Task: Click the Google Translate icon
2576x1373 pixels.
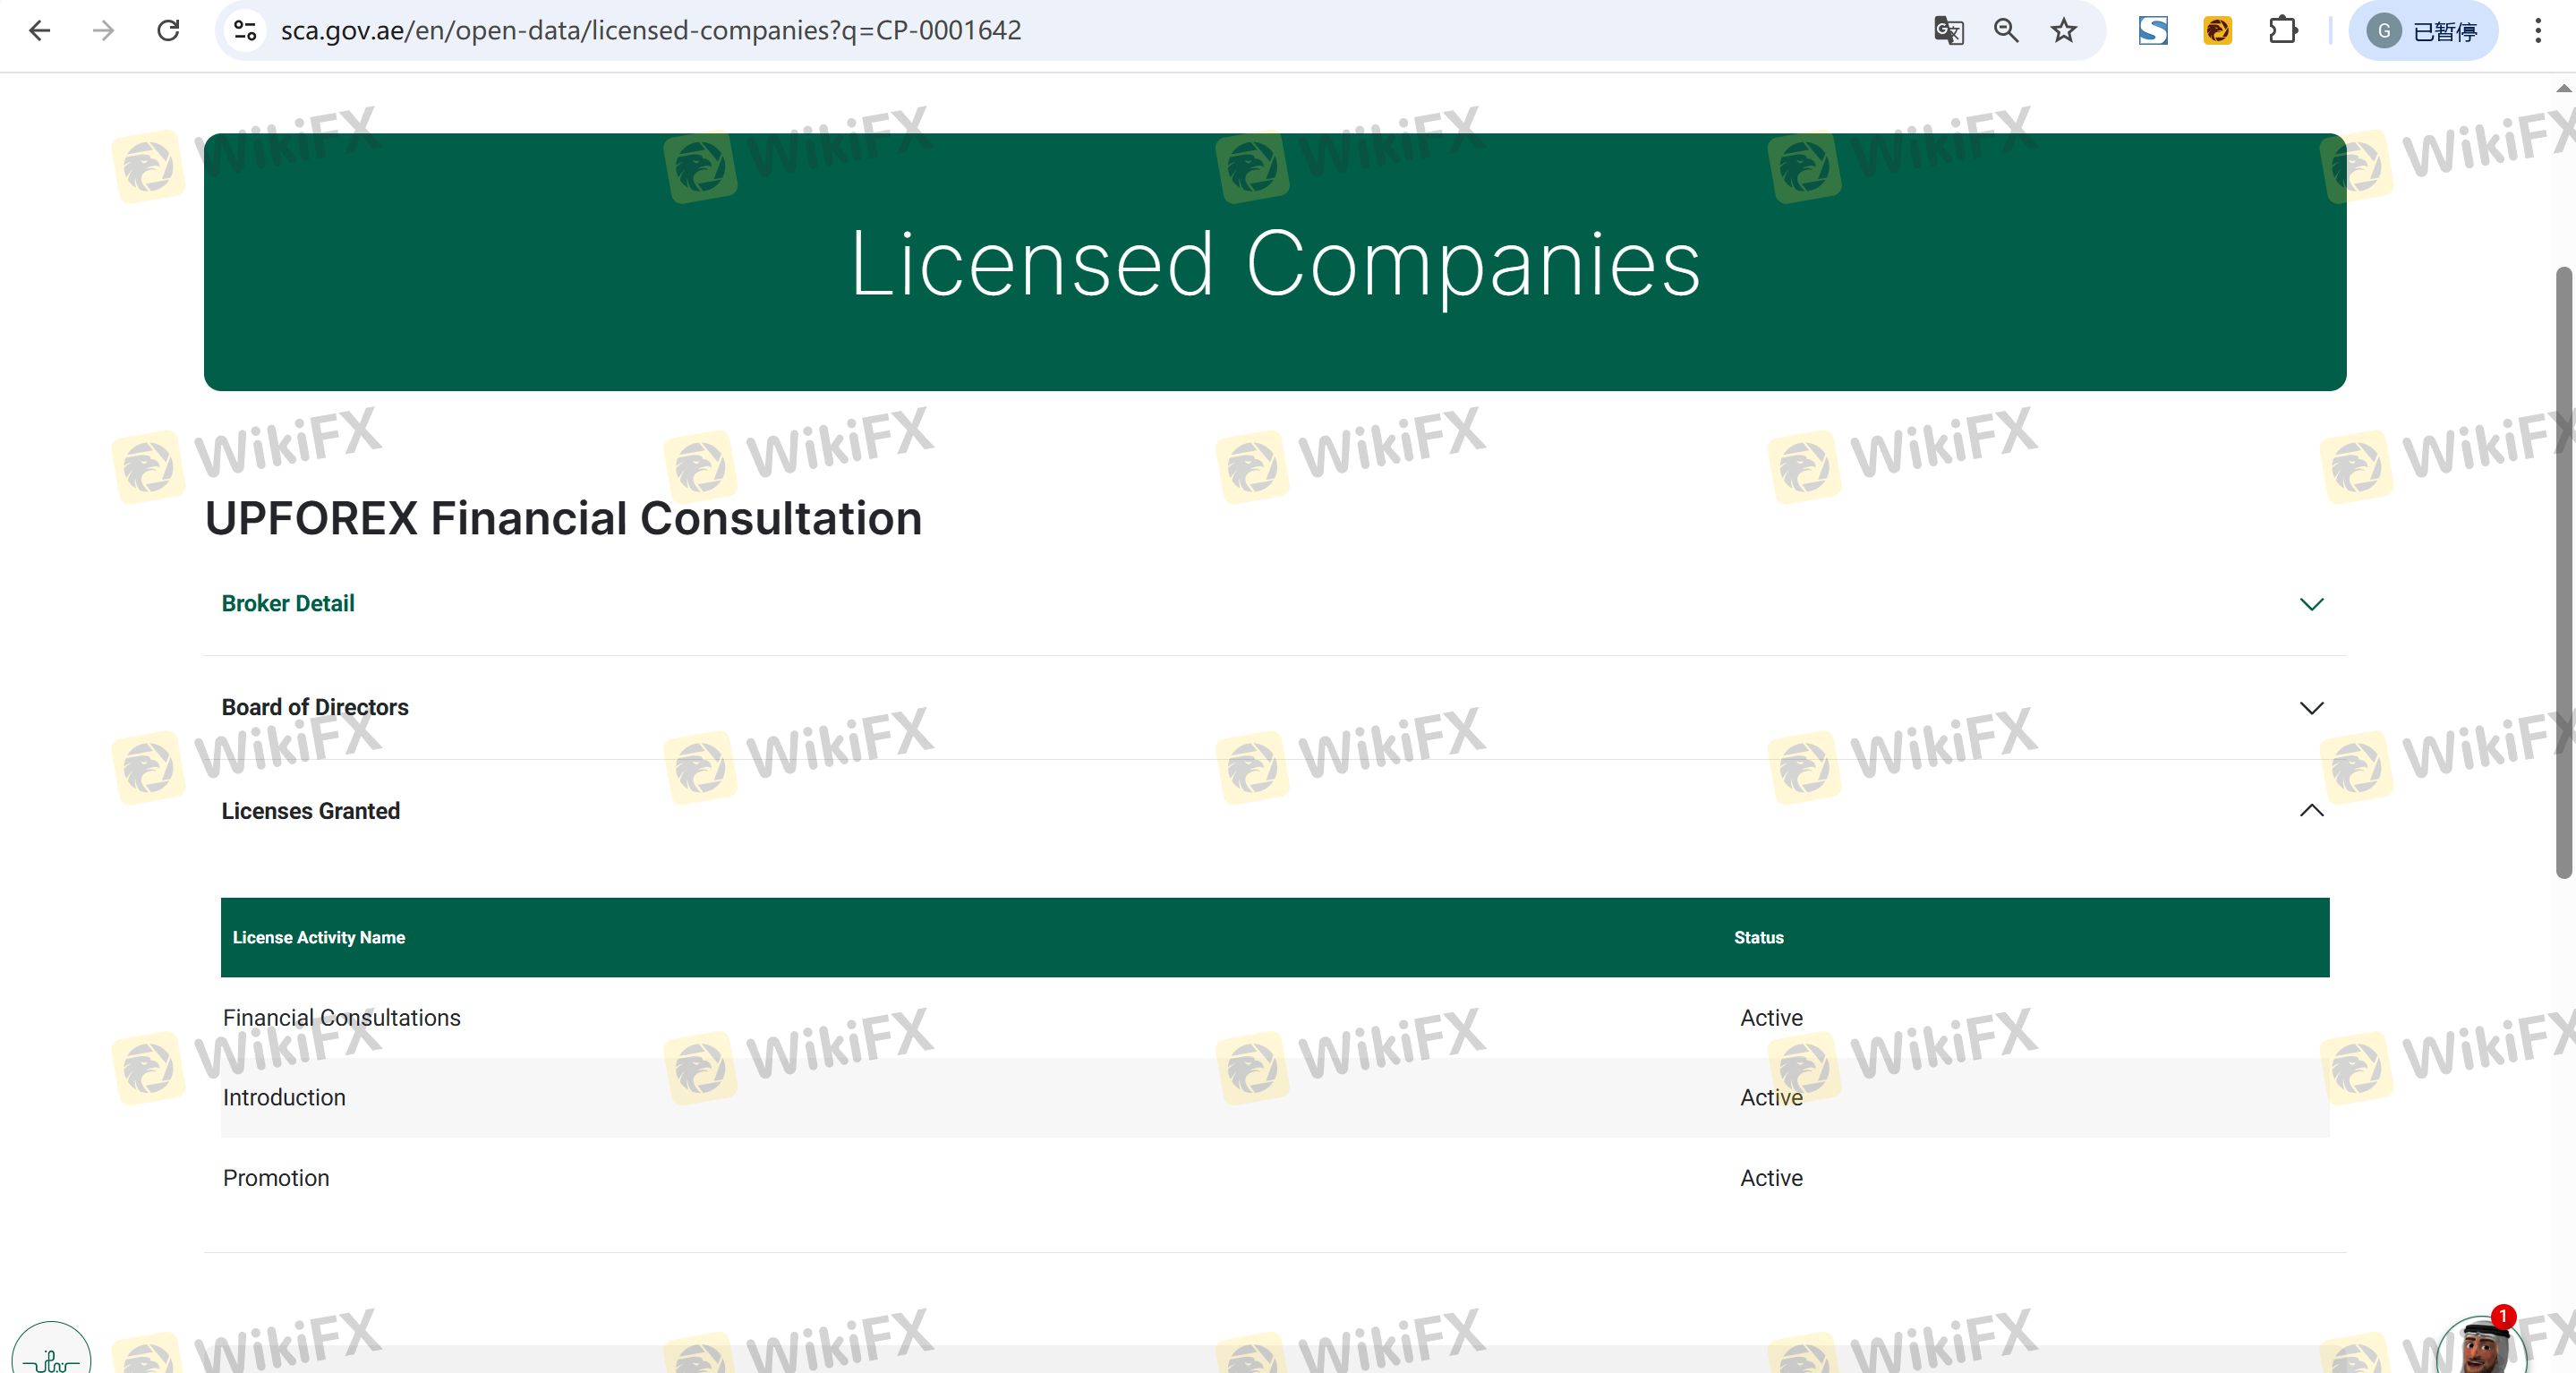Action: coord(1948,30)
